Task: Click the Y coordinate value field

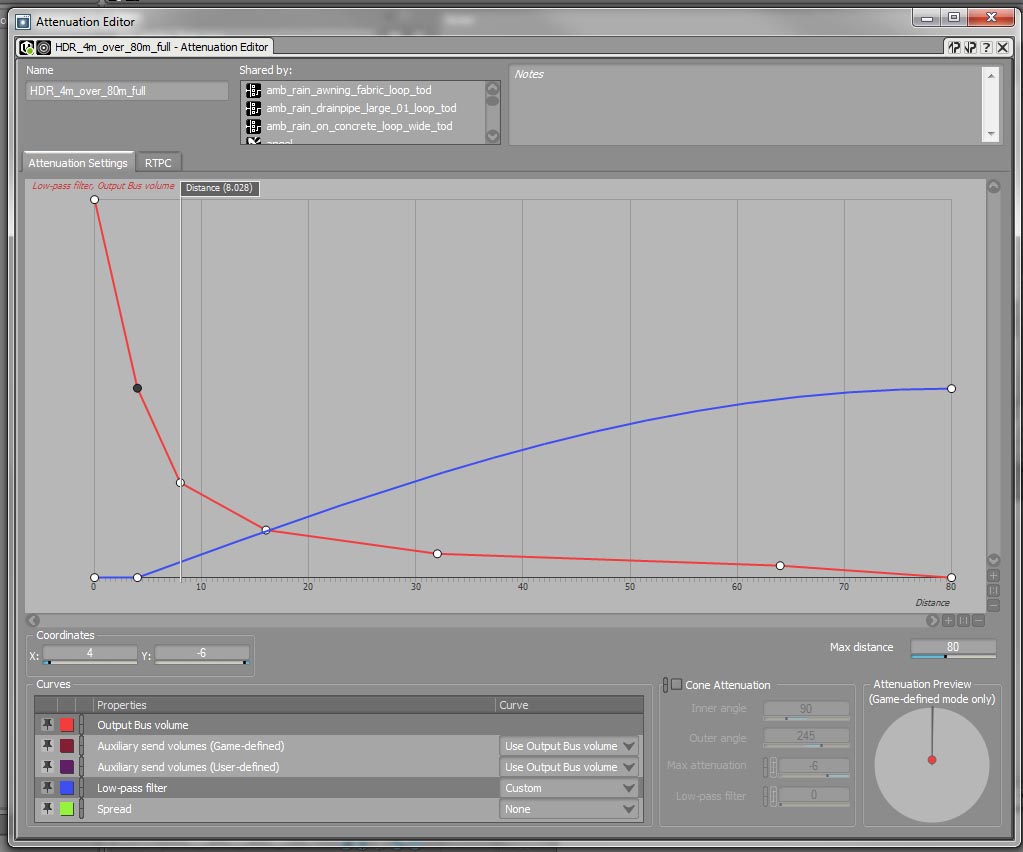Action: pos(202,653)
